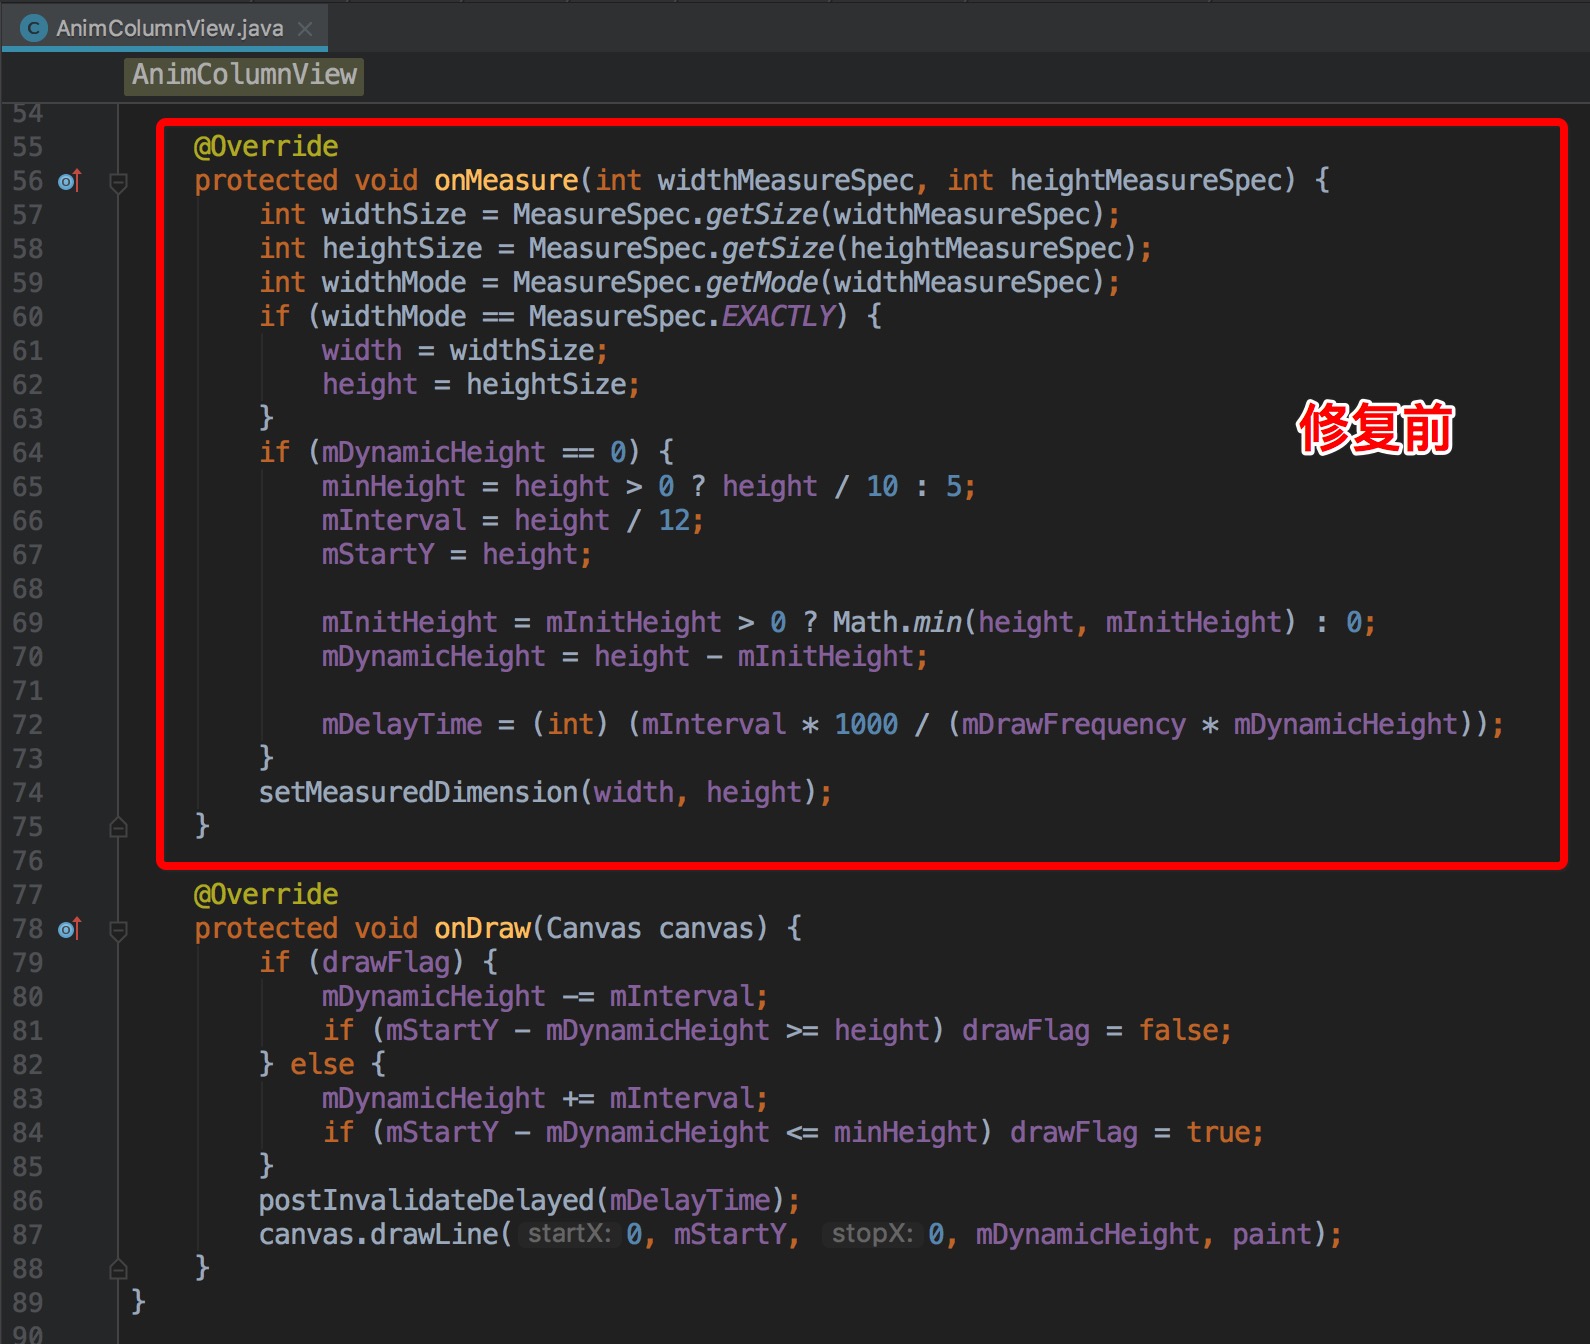Click minHeight variable on line 65
The image size is (1590, 1344).
[394, 487]
